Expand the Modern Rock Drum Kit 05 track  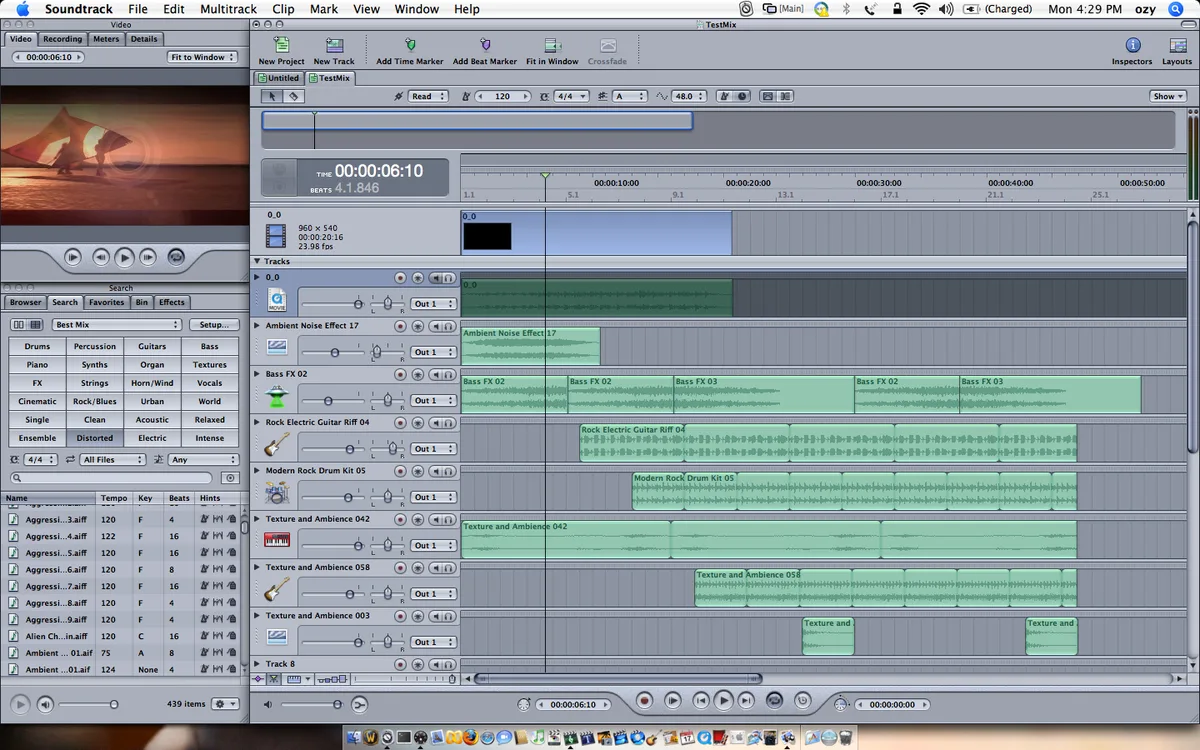(x=257, y=471)
